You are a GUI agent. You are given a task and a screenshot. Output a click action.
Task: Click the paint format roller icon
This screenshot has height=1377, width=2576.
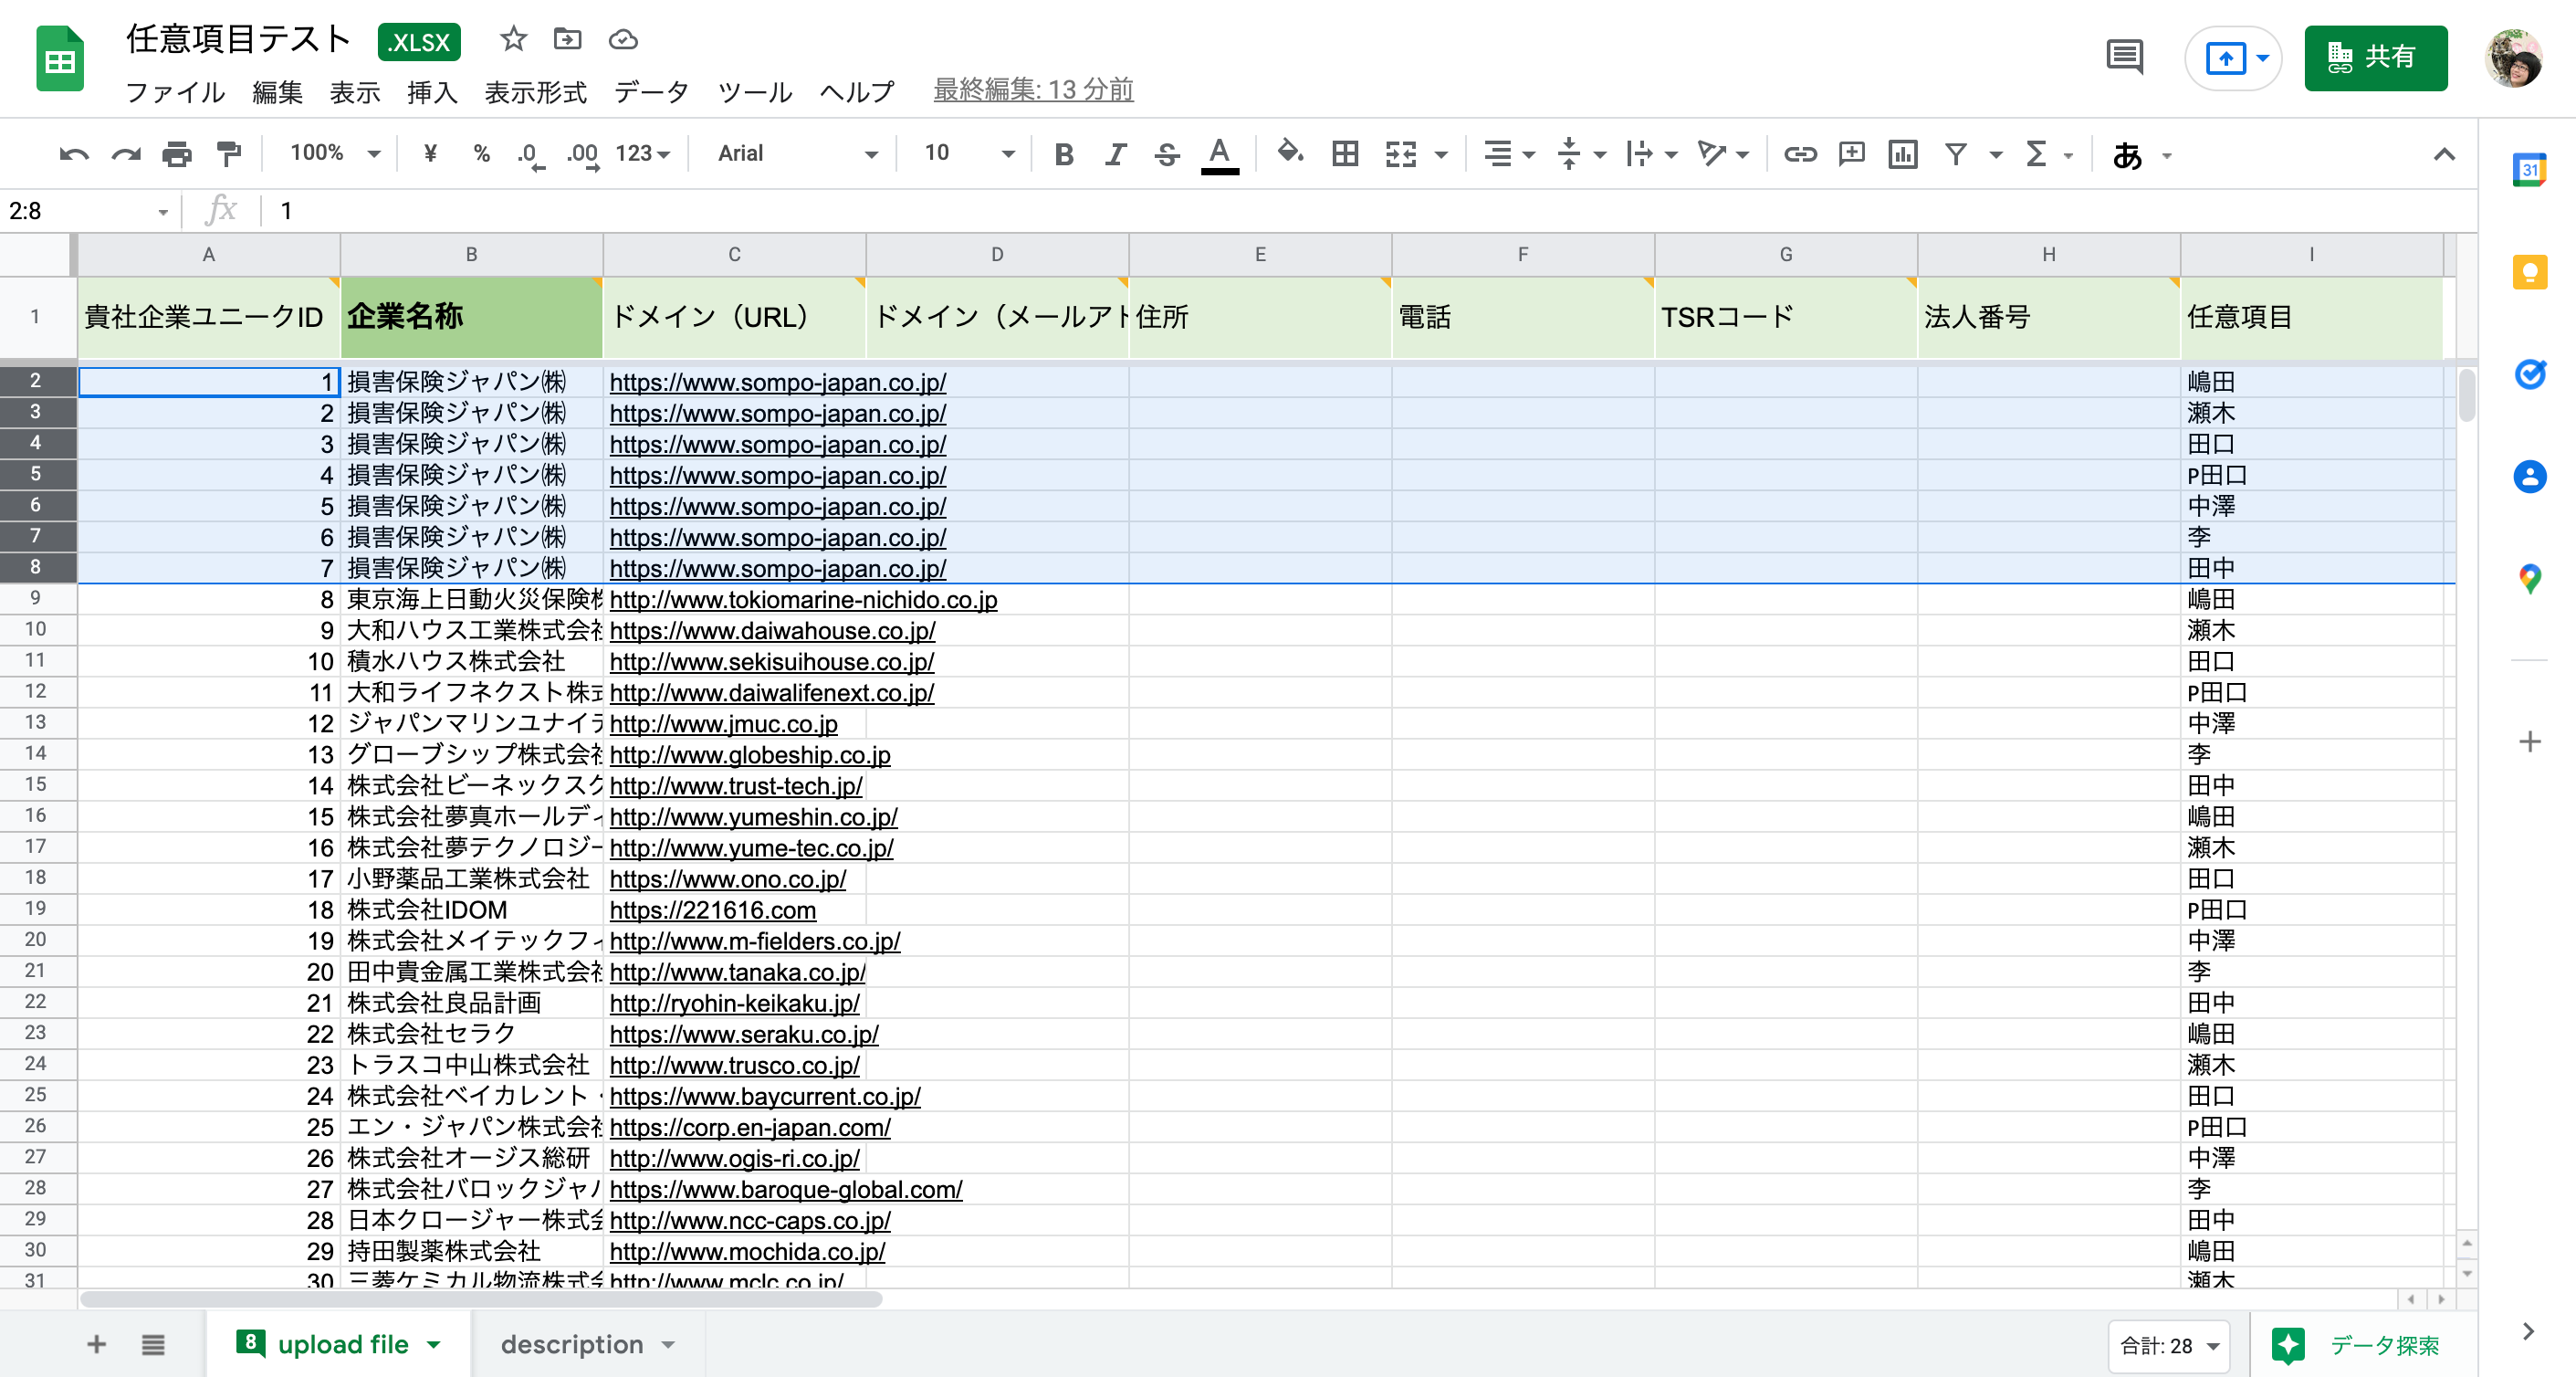(229, 154)
